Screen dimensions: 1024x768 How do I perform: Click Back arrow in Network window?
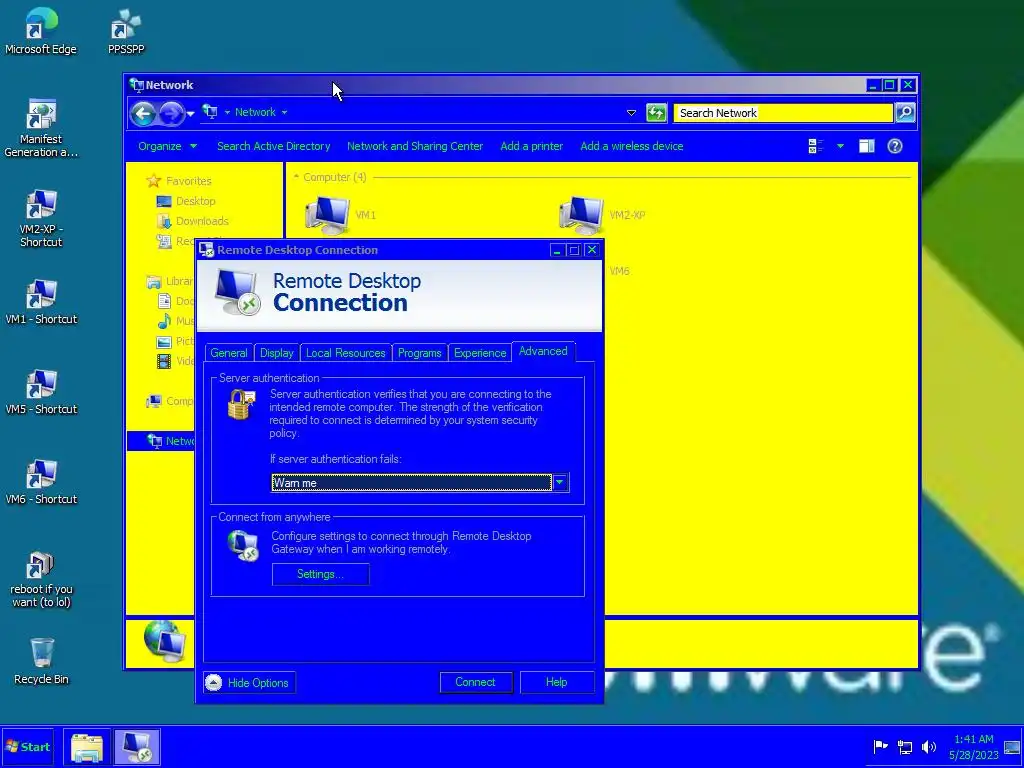143,114
